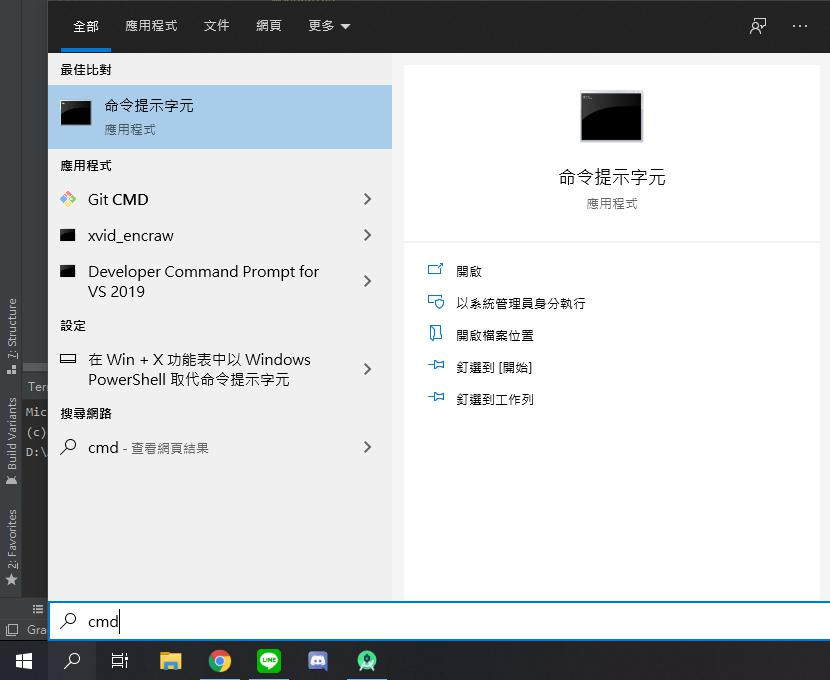Choose 以系統管理員身分執行
Viewport: 830px width, 680px height.
pos(521,303)
